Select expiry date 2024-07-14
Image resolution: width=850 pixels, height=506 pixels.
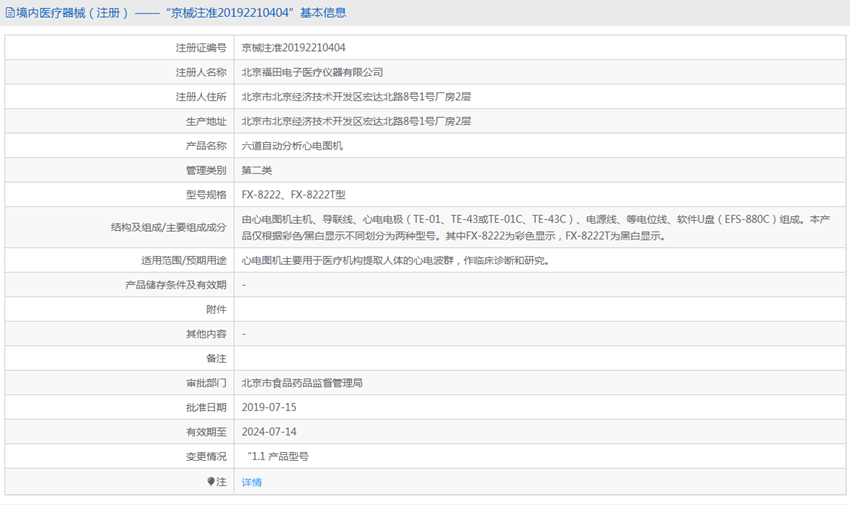269,432
